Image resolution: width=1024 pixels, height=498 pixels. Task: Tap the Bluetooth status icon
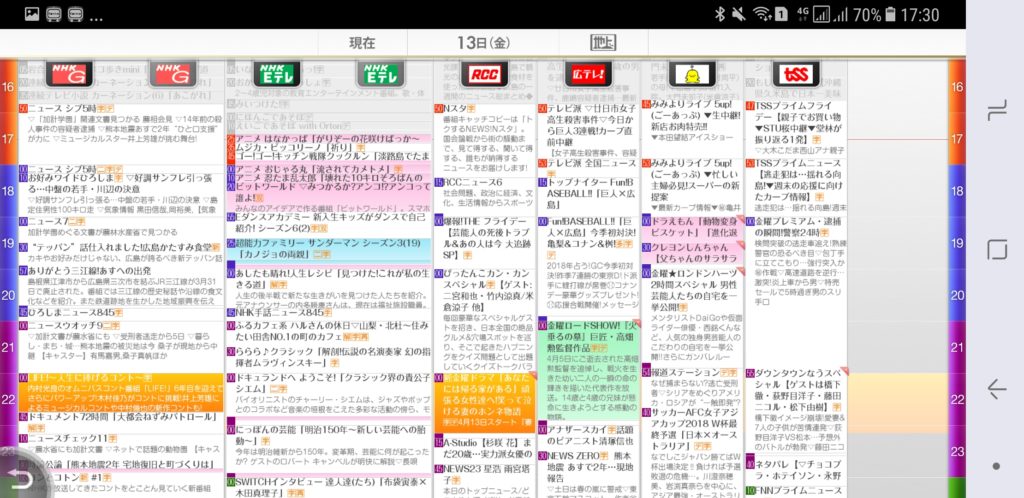720,14
